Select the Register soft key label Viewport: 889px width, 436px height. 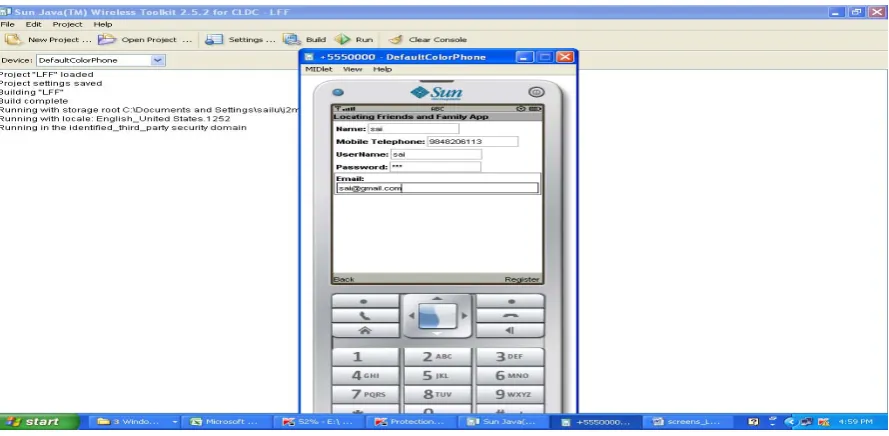coord(522,280)
